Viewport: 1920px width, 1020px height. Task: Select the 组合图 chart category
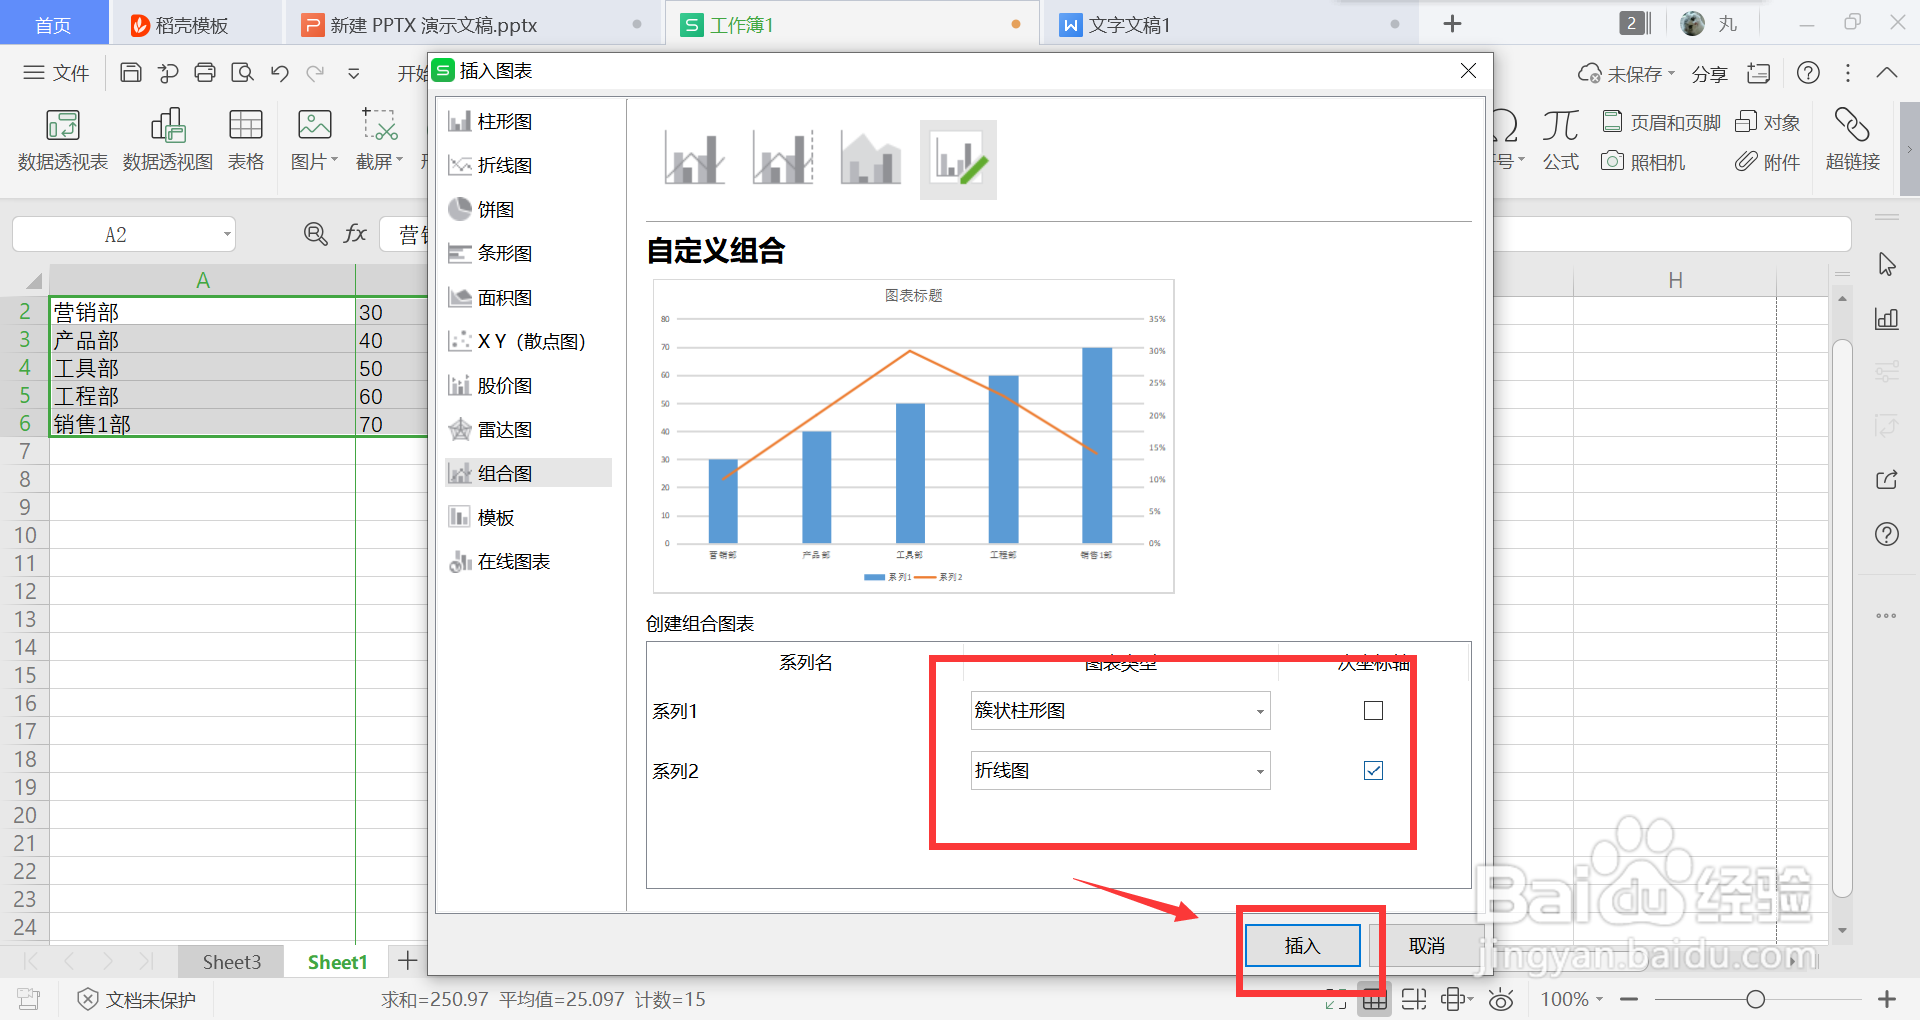coord(528,473)
